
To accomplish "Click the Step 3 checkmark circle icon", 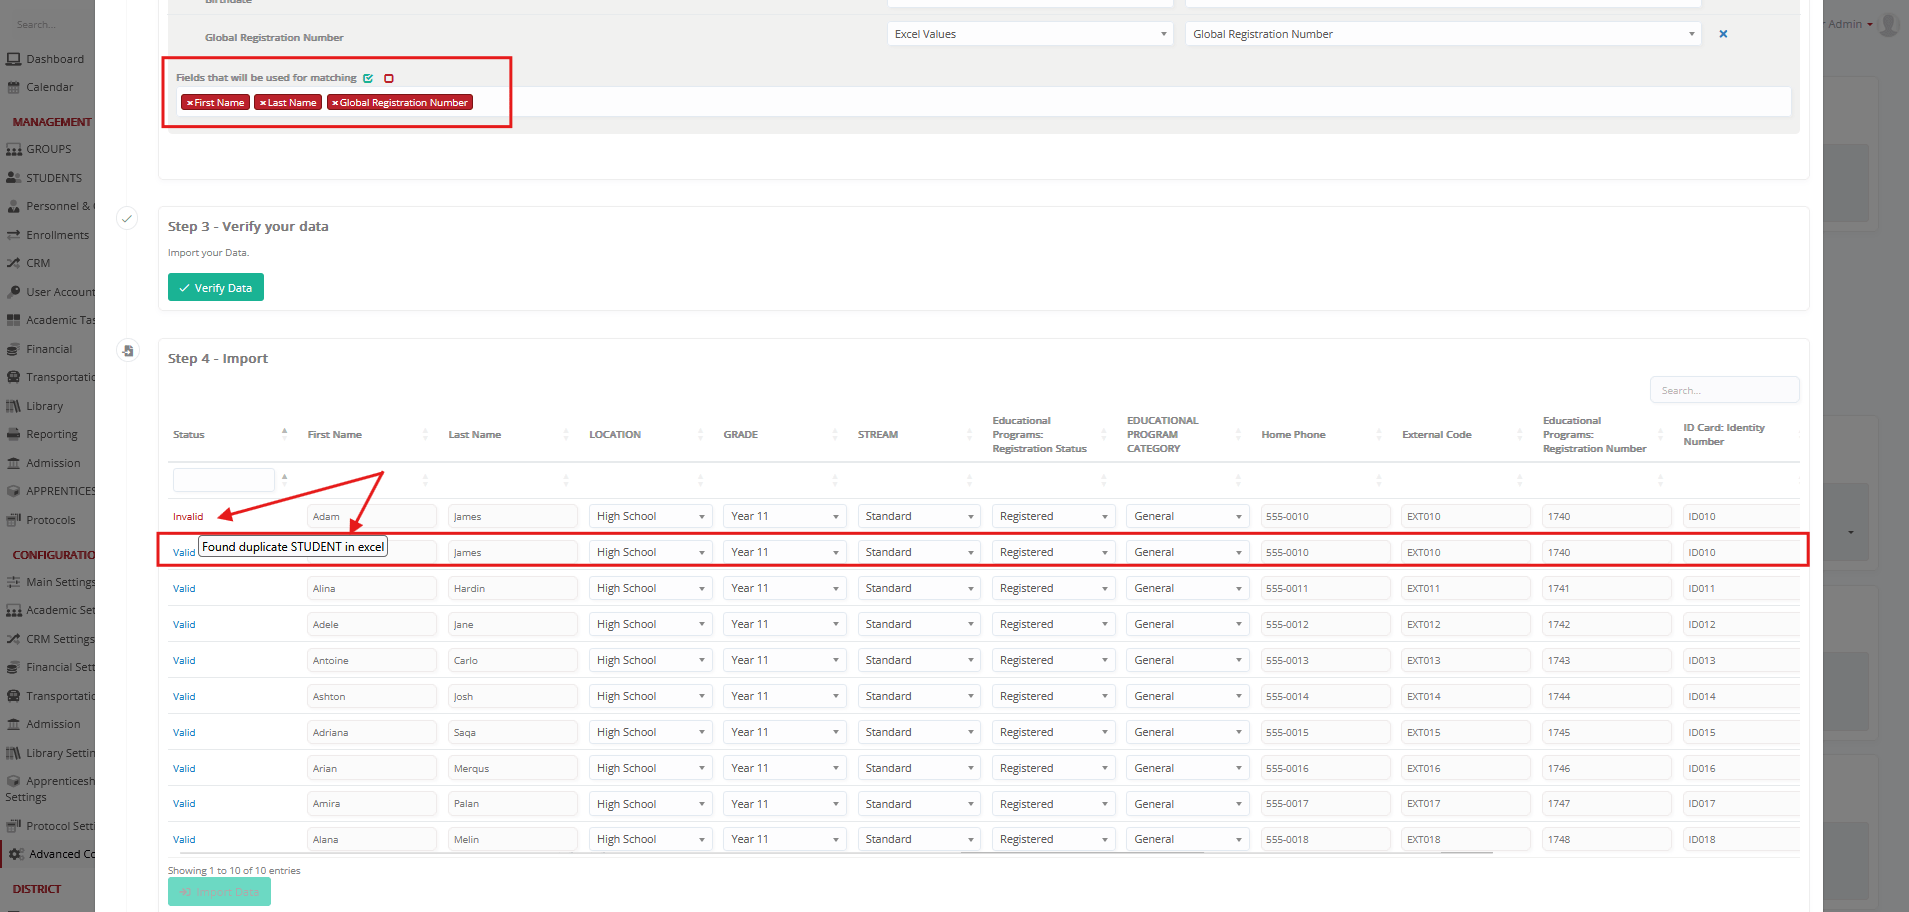I will pyautogui.click(x=127, y=218).
